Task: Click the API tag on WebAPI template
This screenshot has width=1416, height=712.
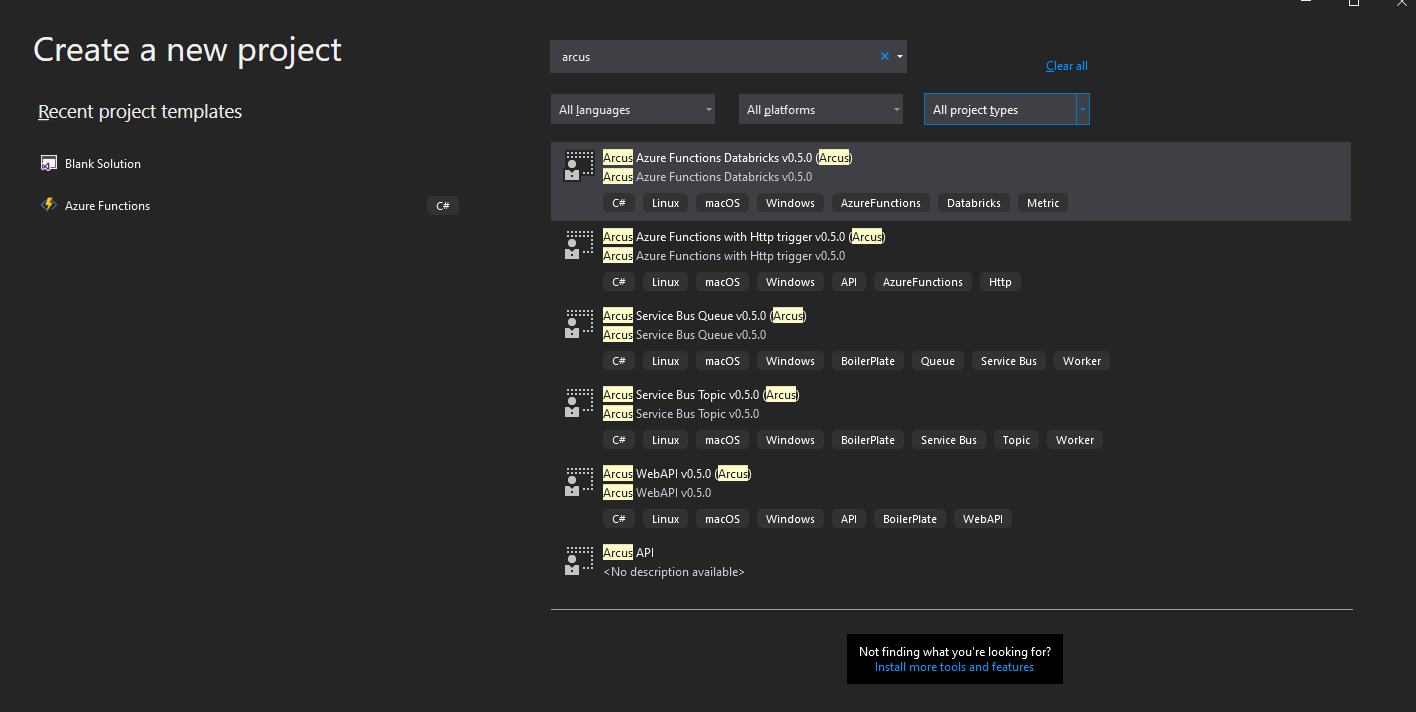Action: point(849,519)
